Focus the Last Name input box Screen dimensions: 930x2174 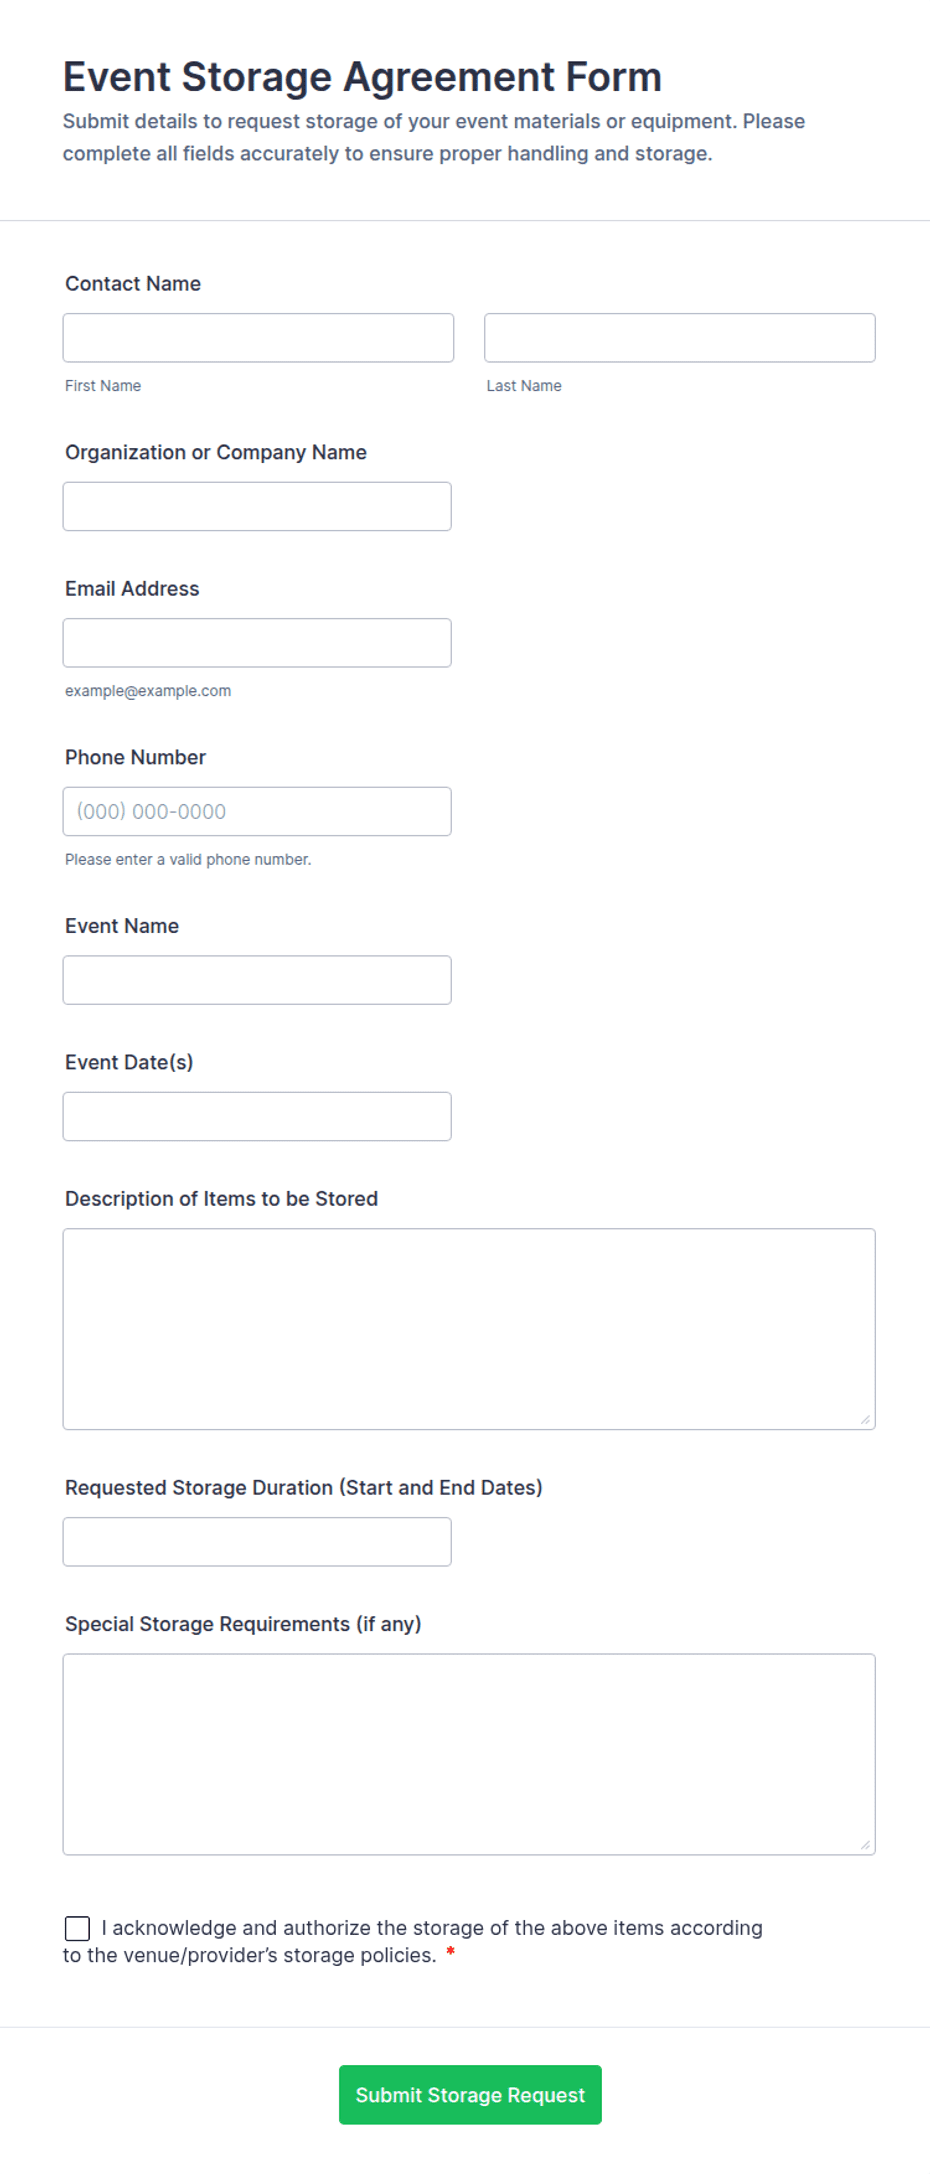point(680,338)
